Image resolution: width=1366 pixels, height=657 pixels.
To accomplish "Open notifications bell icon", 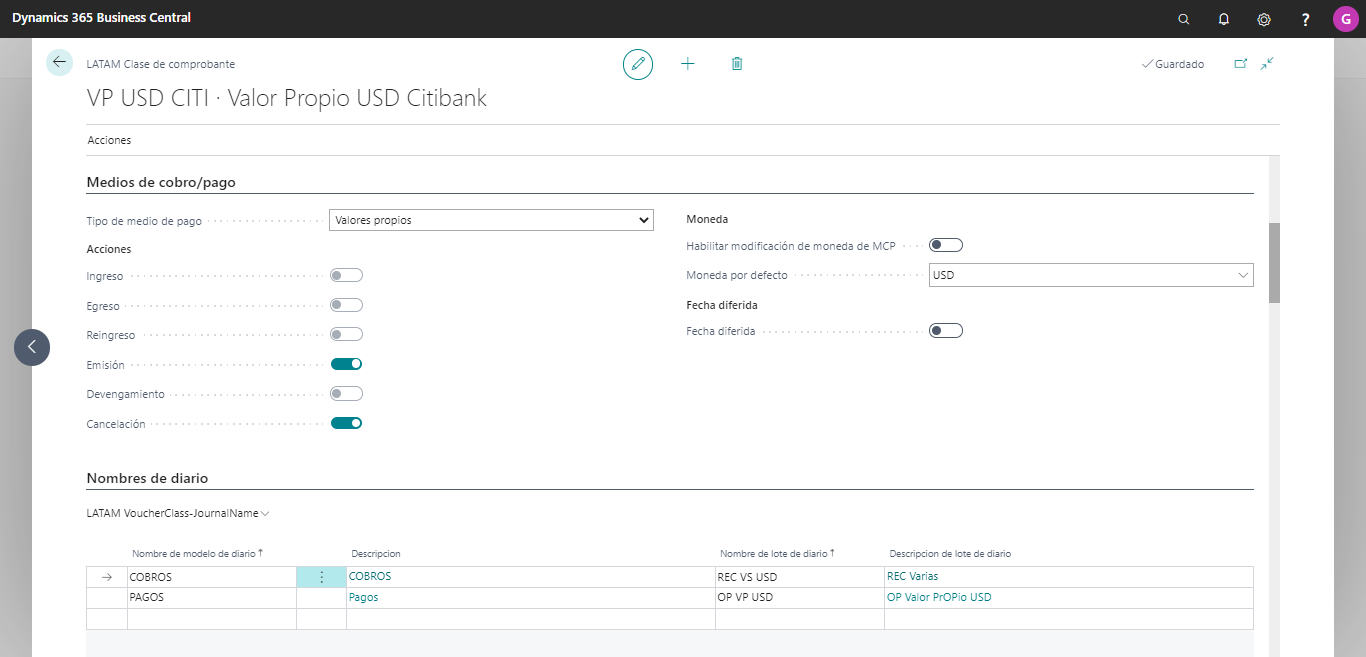I will pyautogui.click(x=1224, y=19).
